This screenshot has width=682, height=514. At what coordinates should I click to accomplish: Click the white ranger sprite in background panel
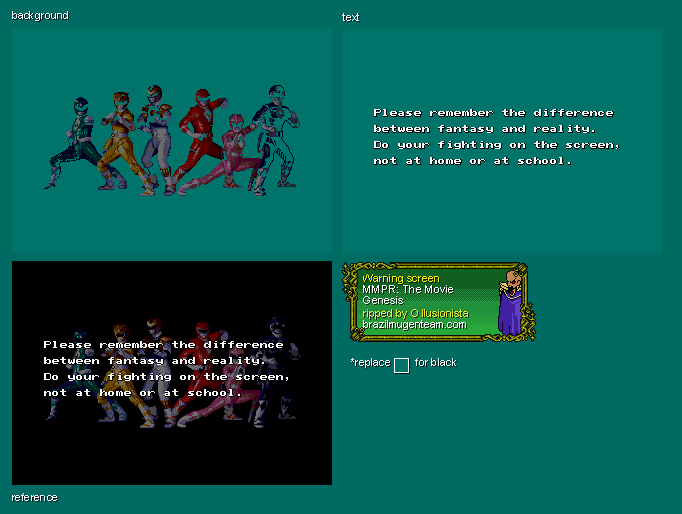pyautogui.click(x=155, y=139)
